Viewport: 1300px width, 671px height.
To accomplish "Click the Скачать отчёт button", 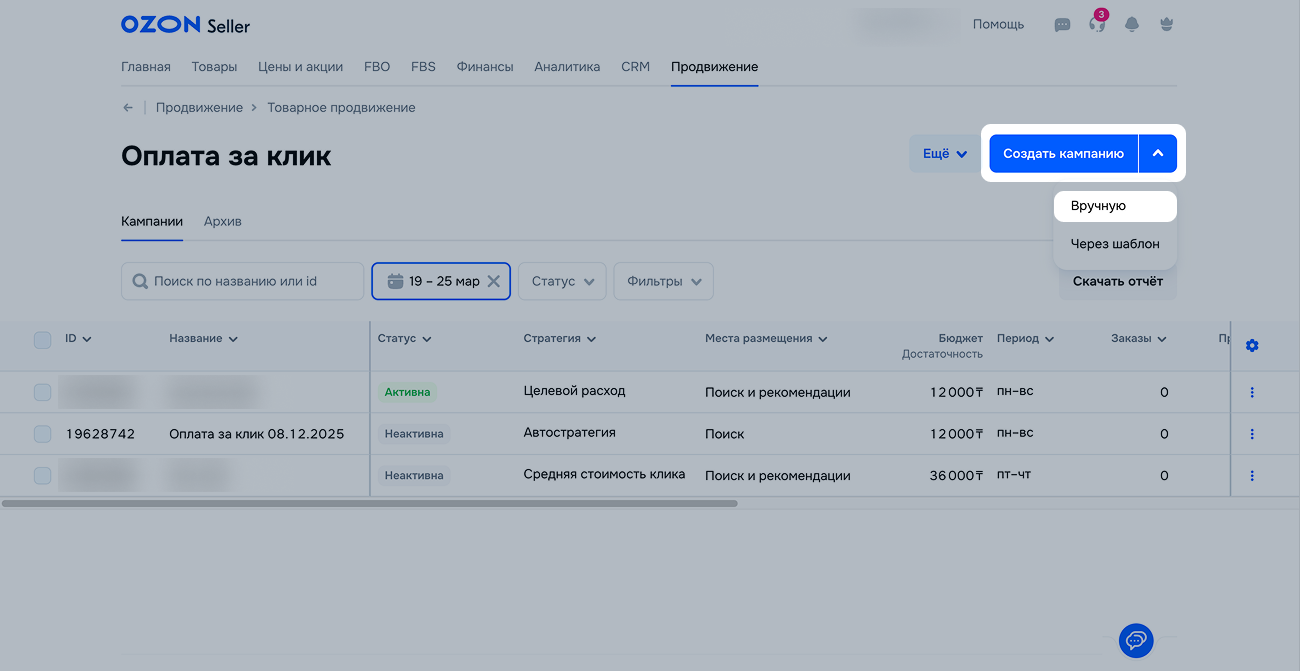I will 1117,282.
